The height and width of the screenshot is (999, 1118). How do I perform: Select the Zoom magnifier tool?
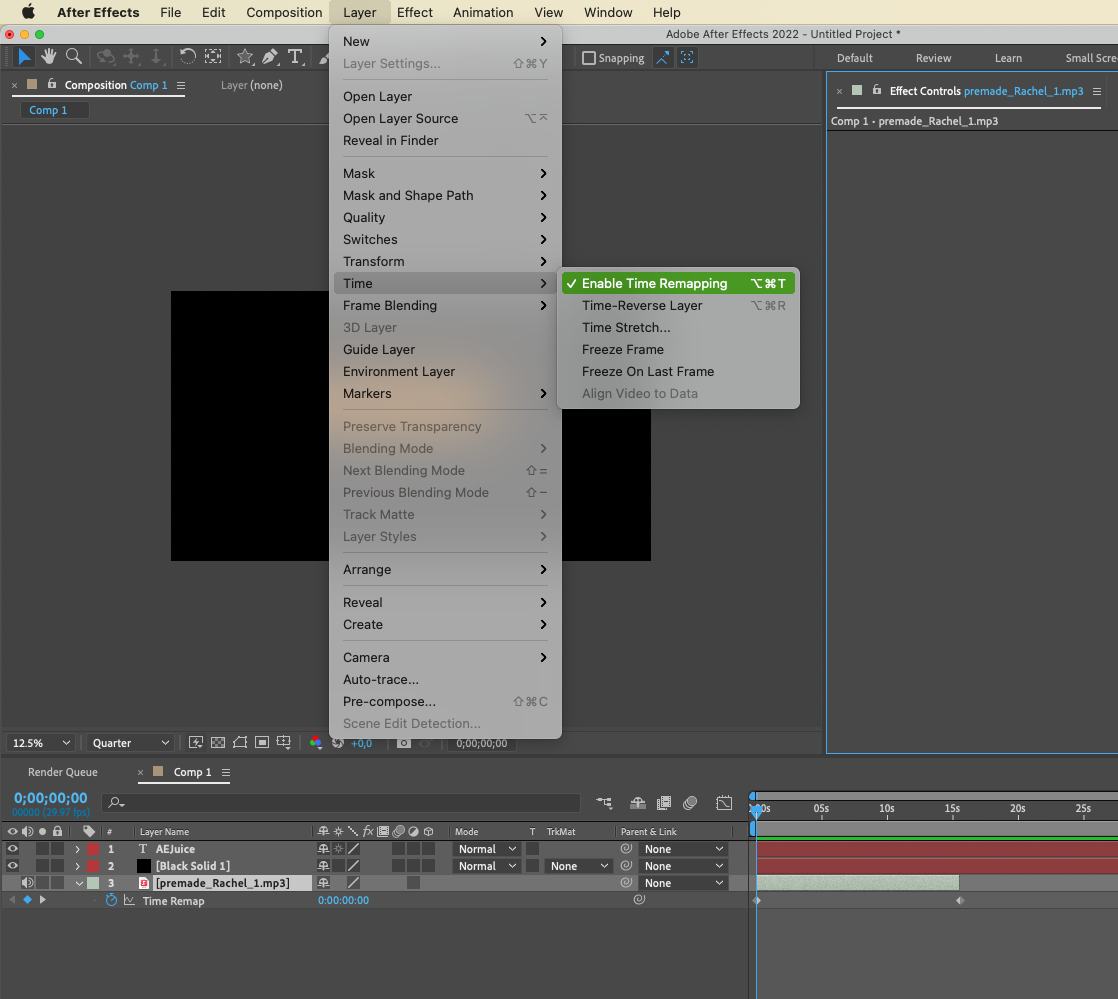73,57
